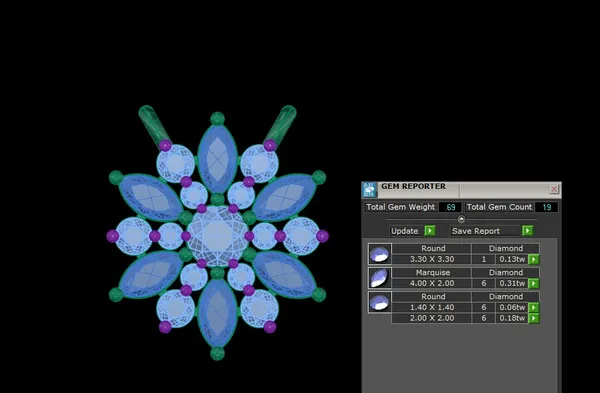Click green arrow next to 0.13tw
The image size is (600, 393).
[533, 259]
